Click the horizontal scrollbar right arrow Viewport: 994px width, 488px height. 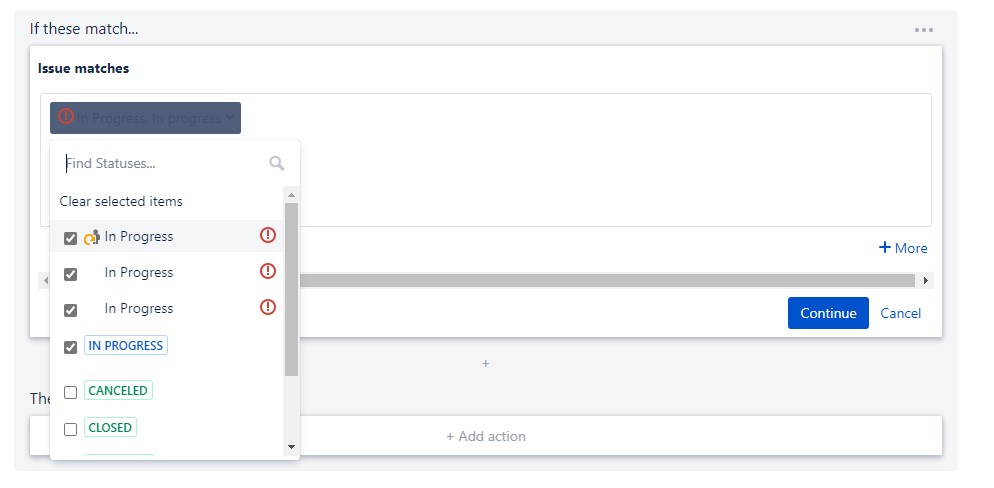pyautogui.click(x=926, y=280)
